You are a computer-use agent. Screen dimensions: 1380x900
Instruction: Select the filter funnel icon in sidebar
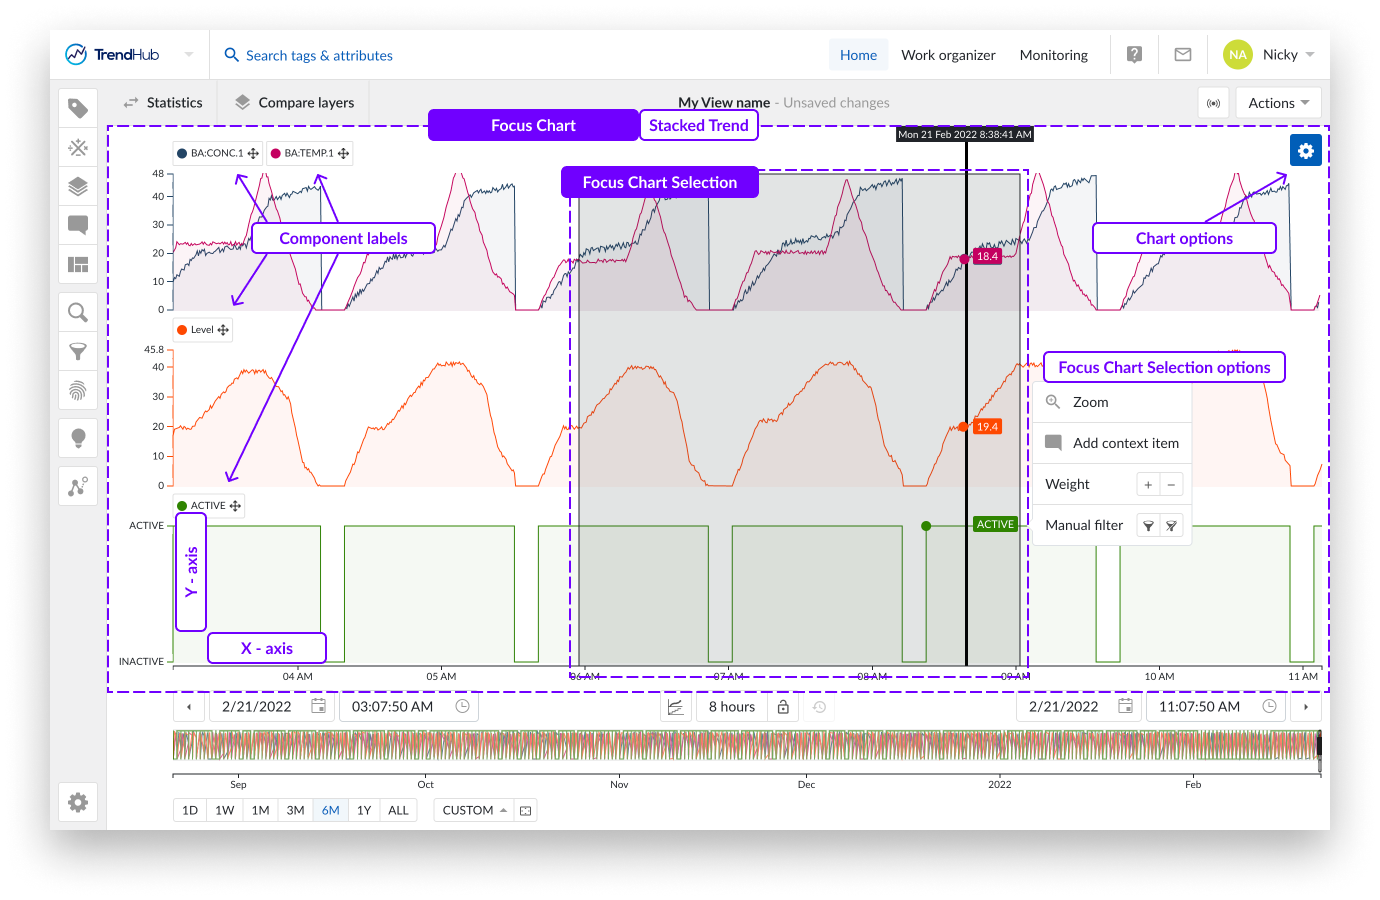click(78, 351)
